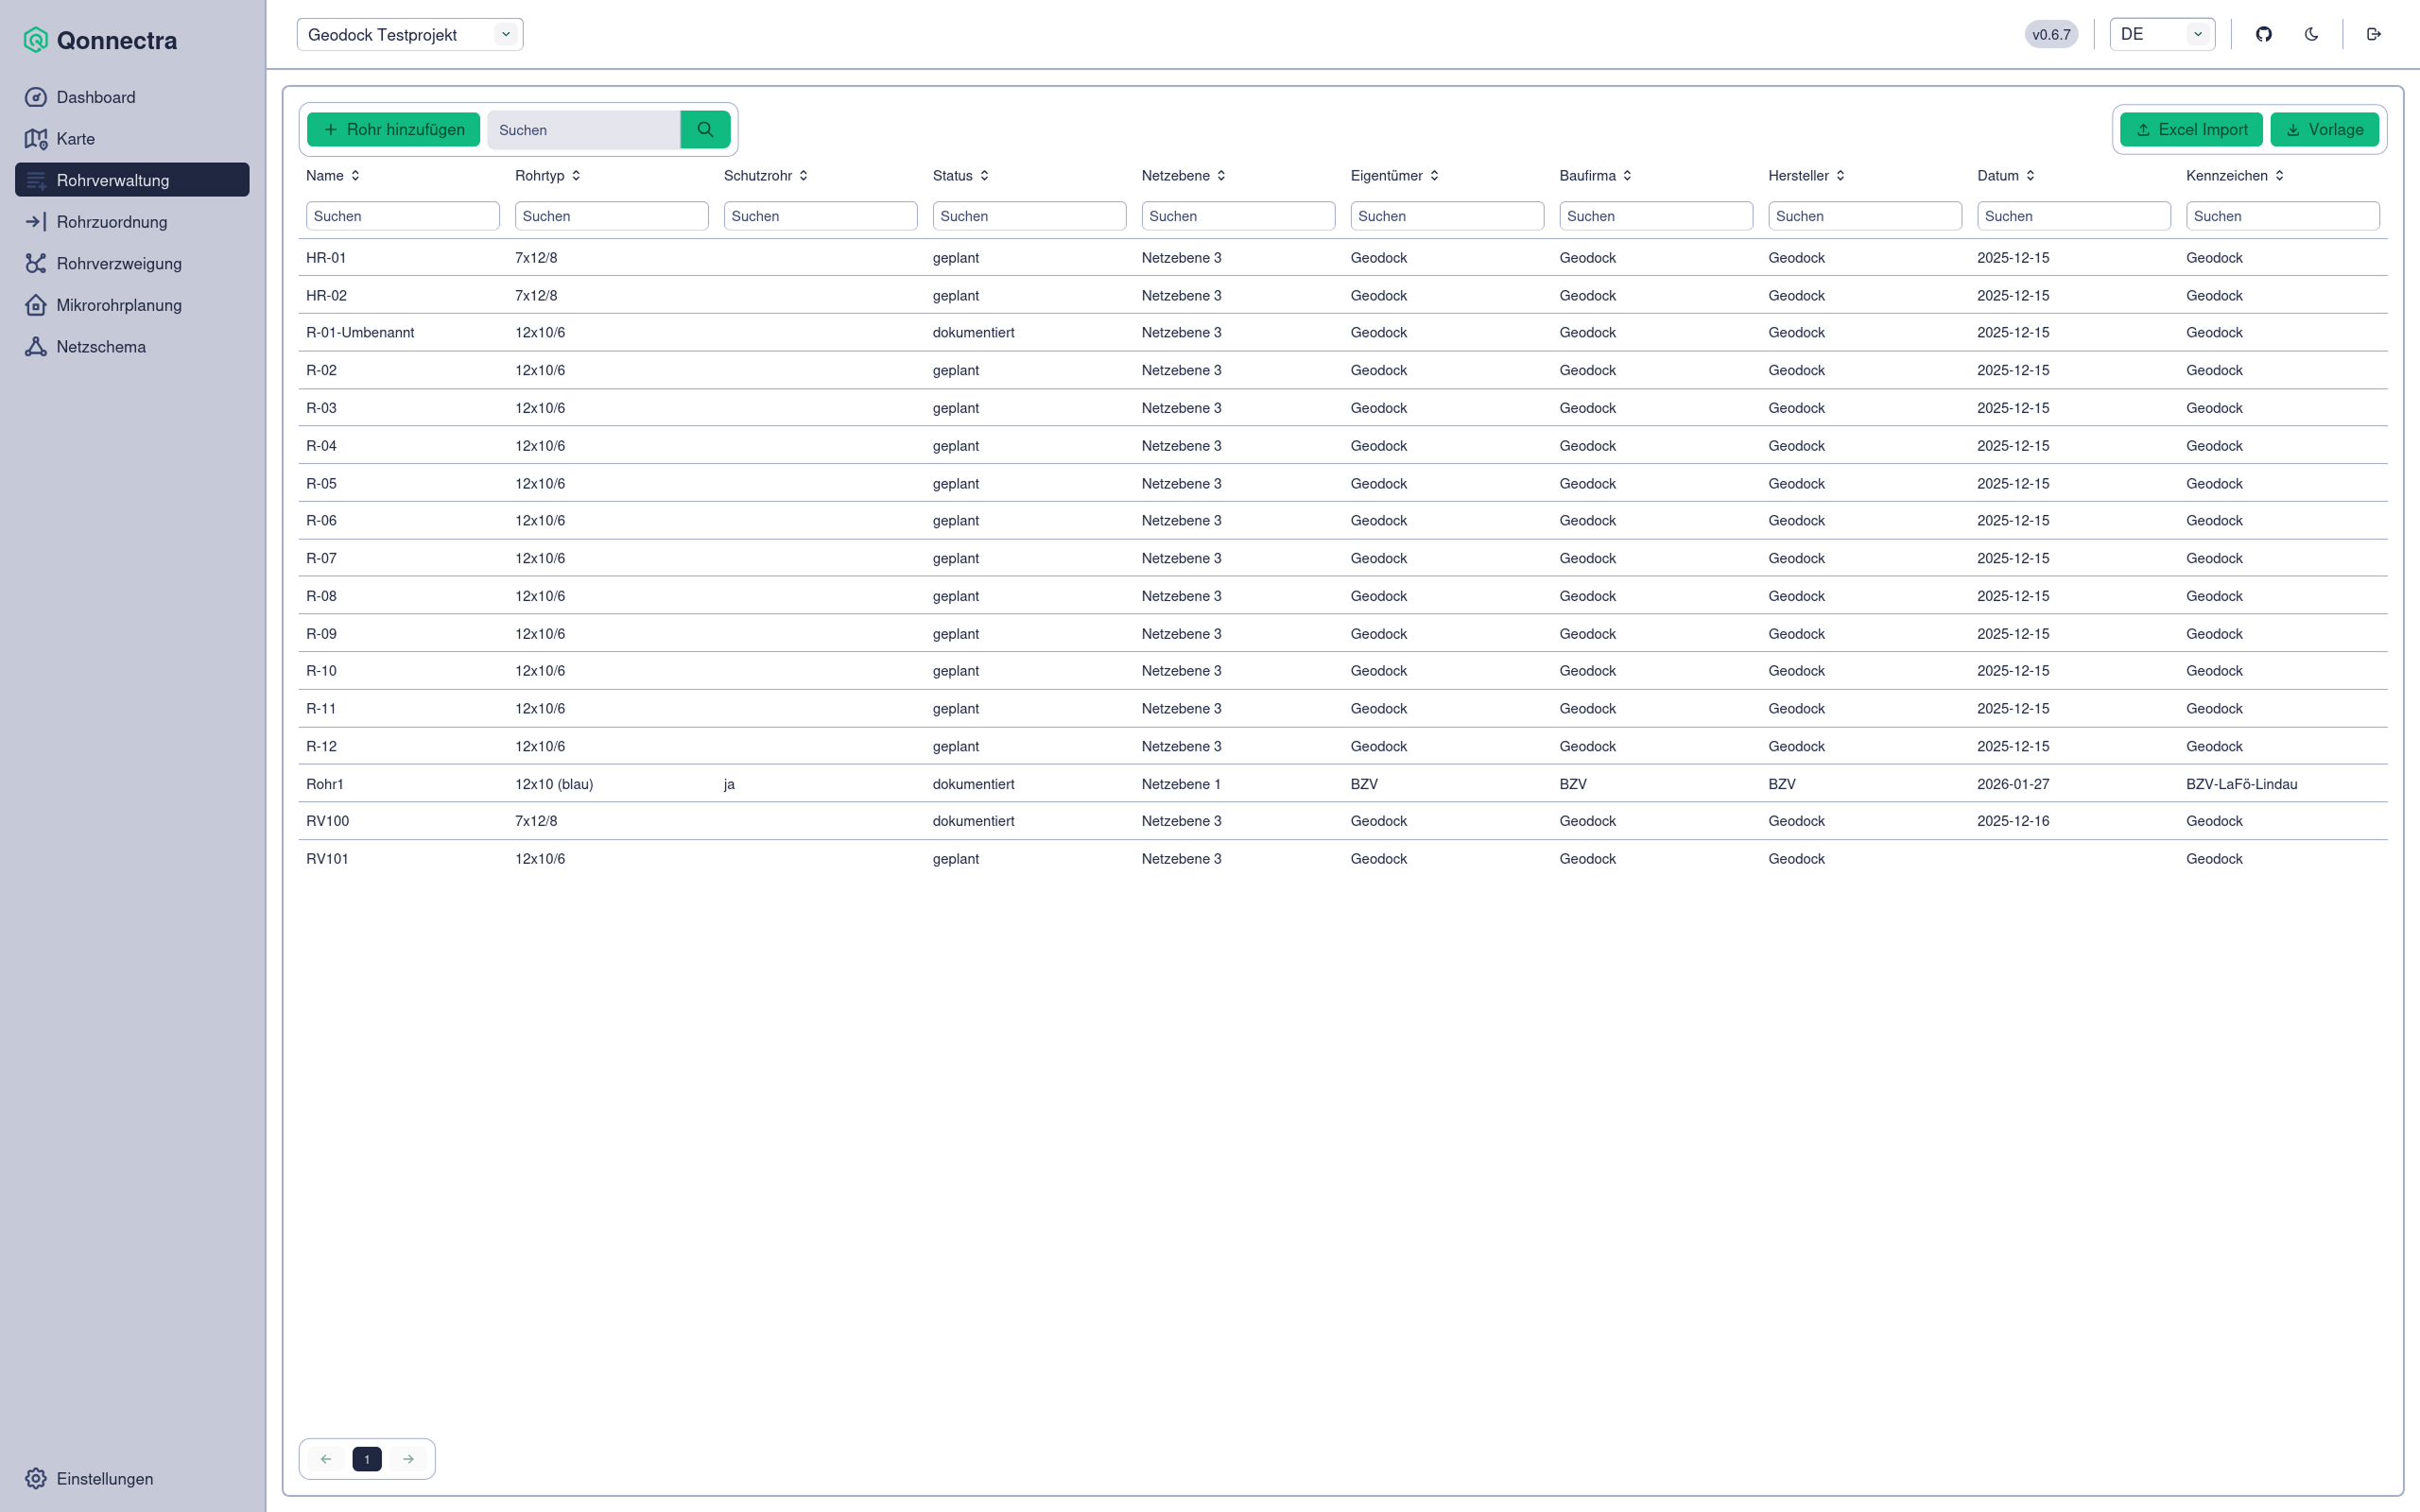Viewport: 2420px width, 1512px height.
Task: Open the Geodock Testprojekt project dropdown
Action: tap(409, 34)
